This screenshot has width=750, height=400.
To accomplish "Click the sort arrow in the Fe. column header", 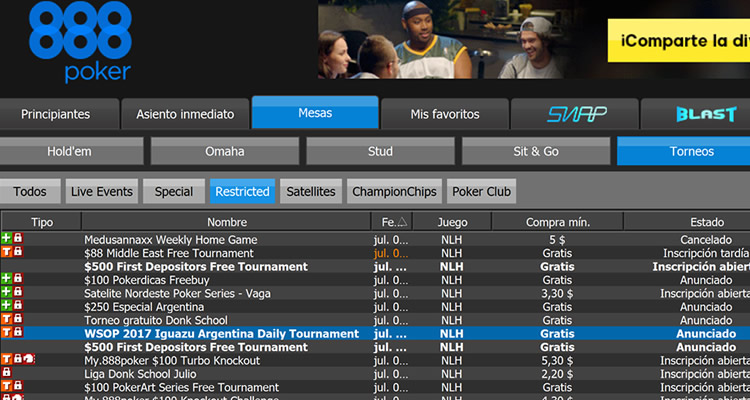I will 402,222.
